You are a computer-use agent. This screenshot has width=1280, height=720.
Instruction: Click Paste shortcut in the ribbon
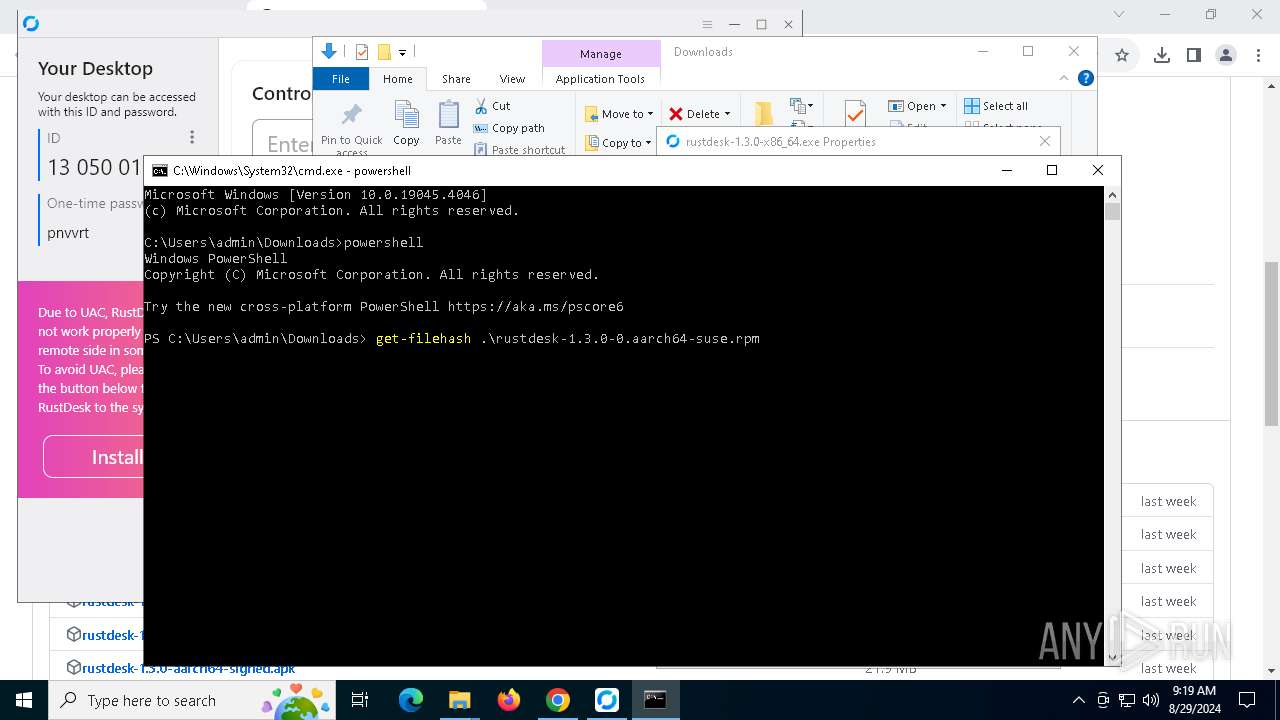point(519,149)
